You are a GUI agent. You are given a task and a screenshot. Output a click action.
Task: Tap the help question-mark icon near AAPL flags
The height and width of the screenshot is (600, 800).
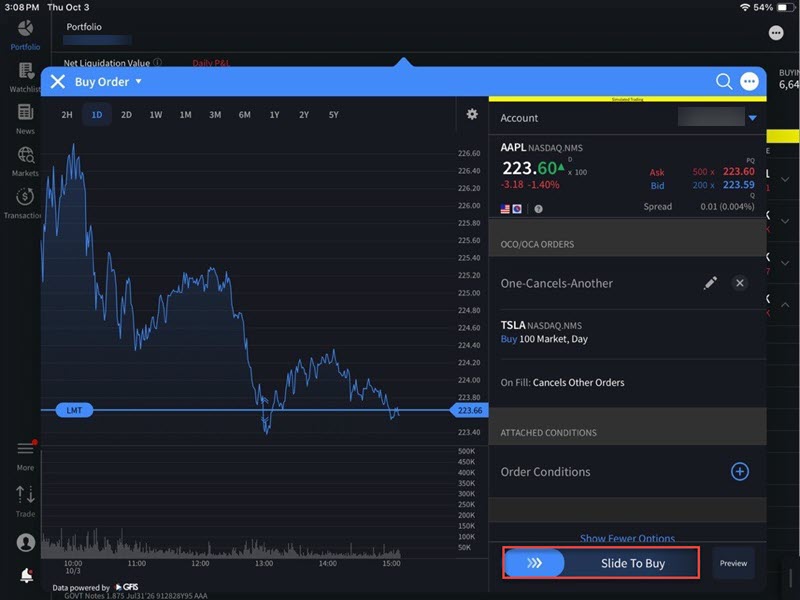tap(538, 209)
